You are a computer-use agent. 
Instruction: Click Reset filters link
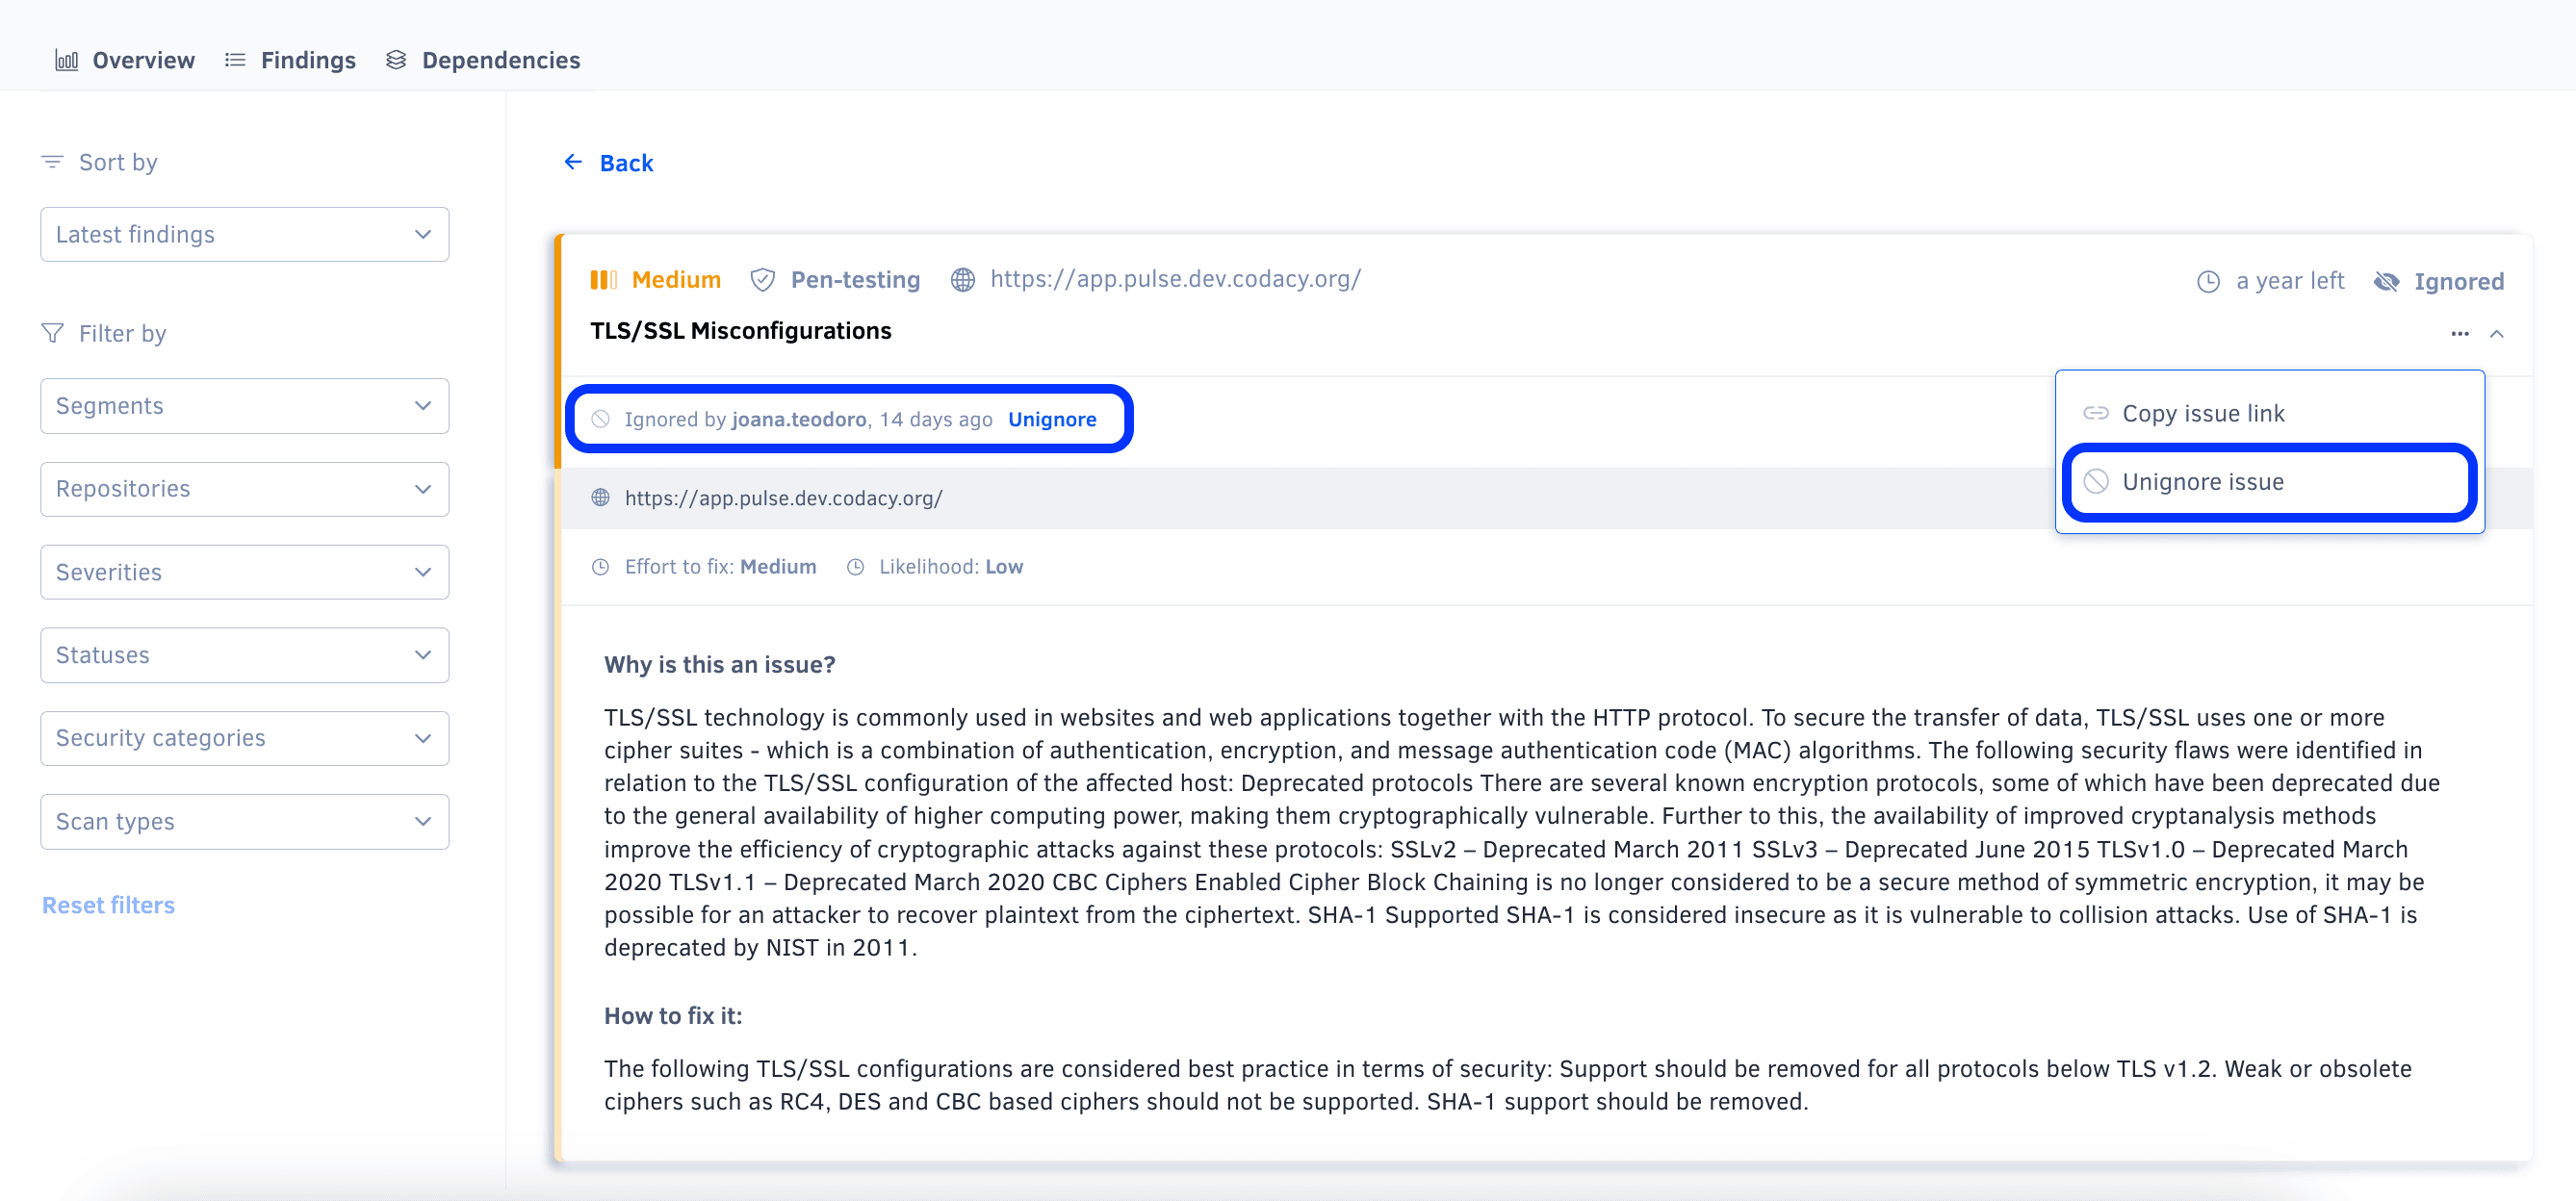coord(108,905)
